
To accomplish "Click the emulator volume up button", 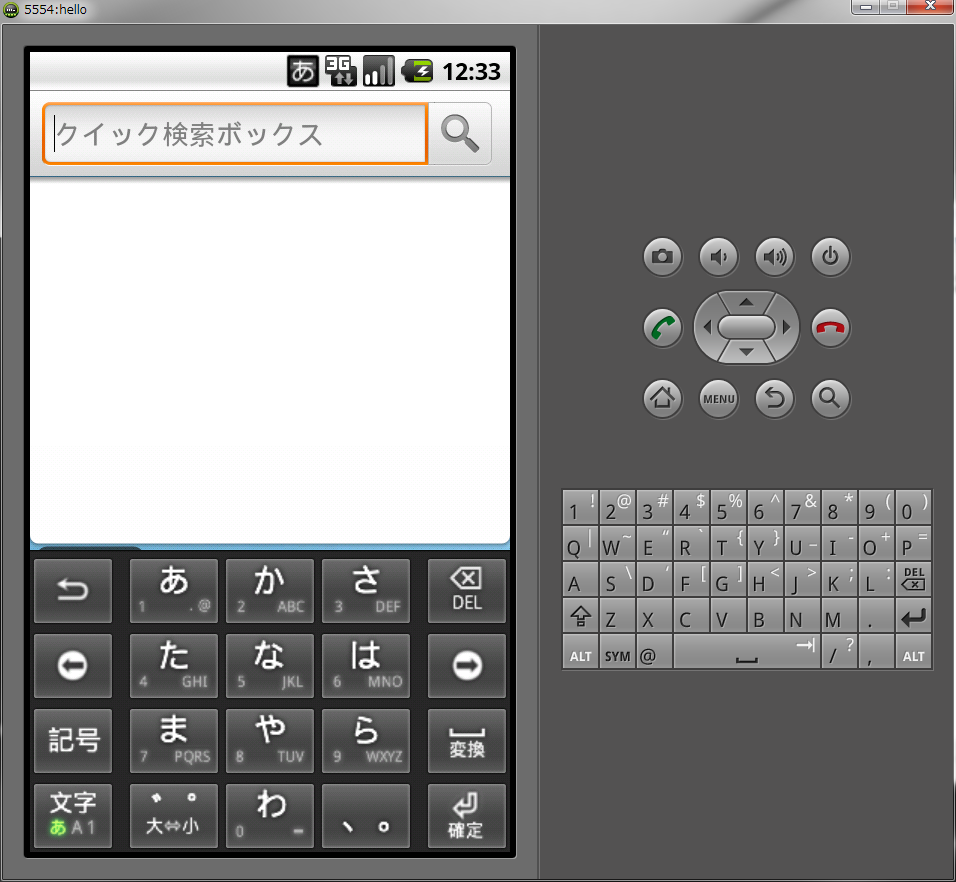I will pyautogui.click(x=775, y=257).
